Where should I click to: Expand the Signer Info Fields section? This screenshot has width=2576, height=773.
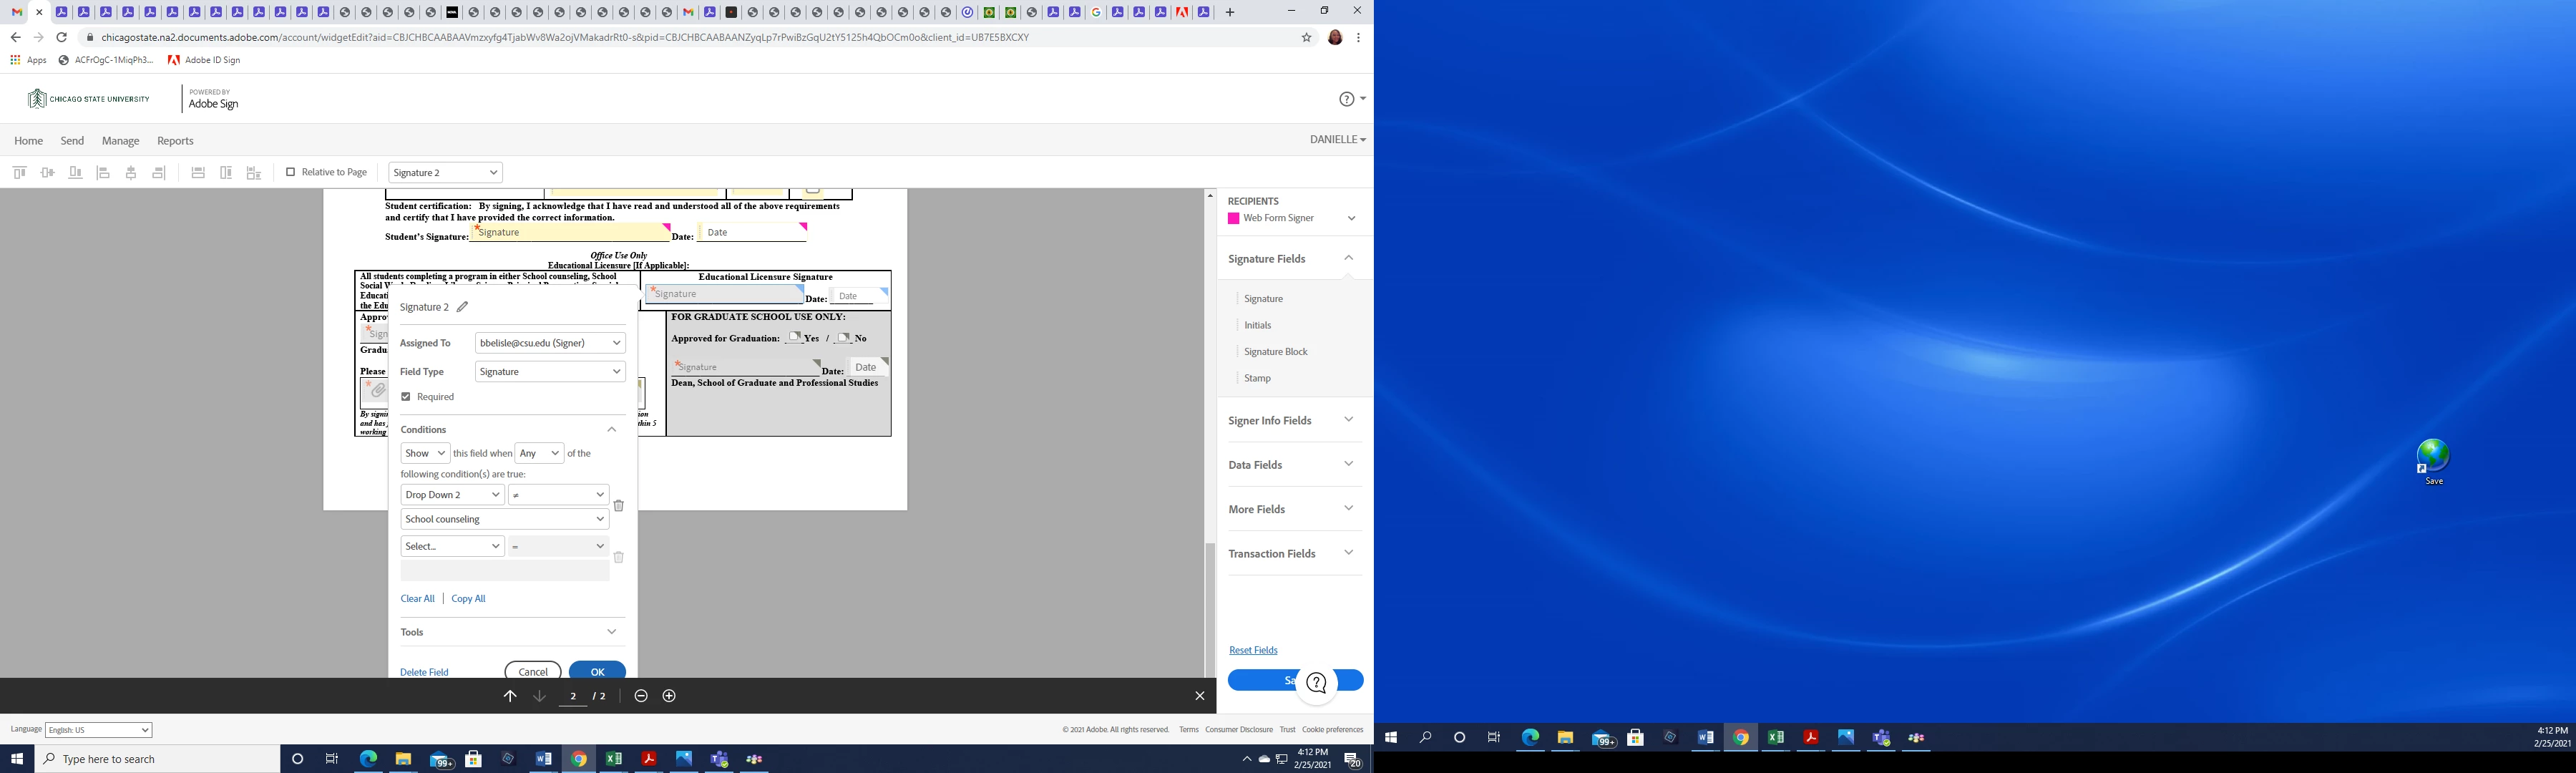(1290, 420)
